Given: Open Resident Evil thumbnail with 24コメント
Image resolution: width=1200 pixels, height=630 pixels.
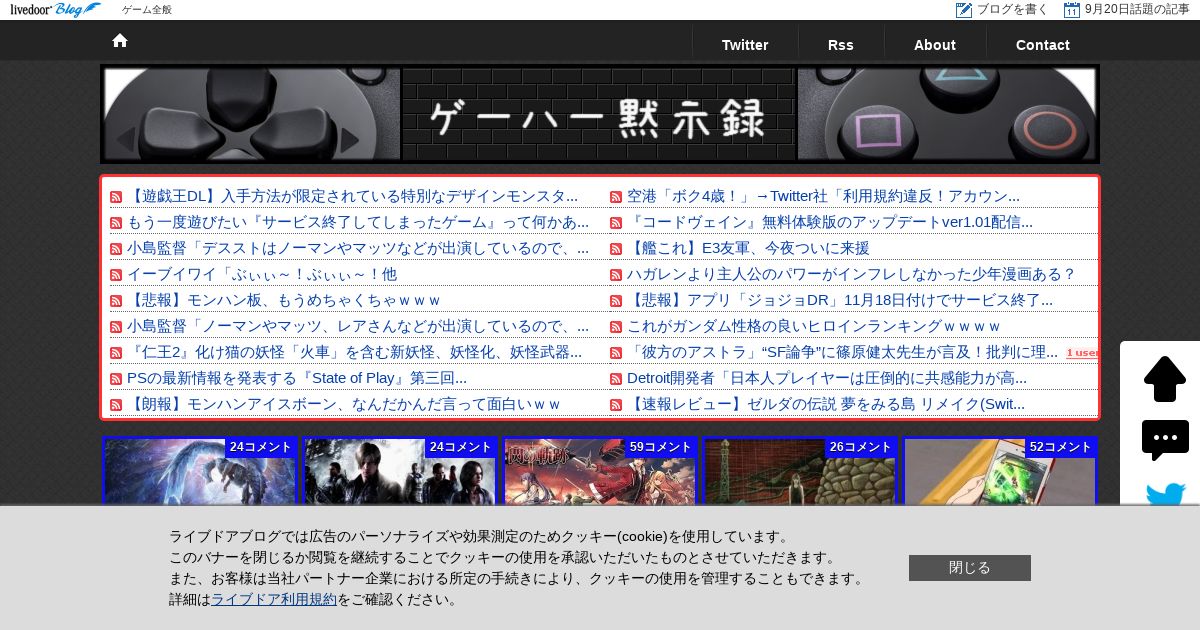Looking at the screenshot, I should (400, 471).
